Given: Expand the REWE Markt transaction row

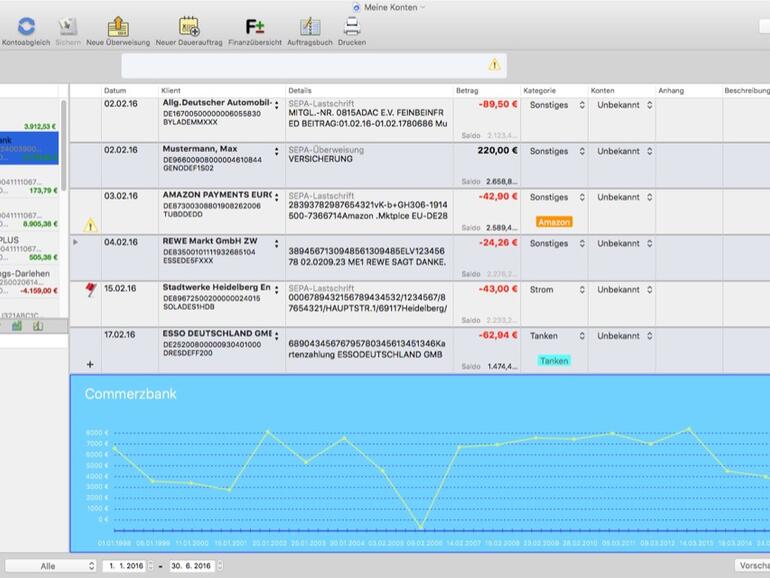Looking at the screenshot, I should tap(75, 242).
